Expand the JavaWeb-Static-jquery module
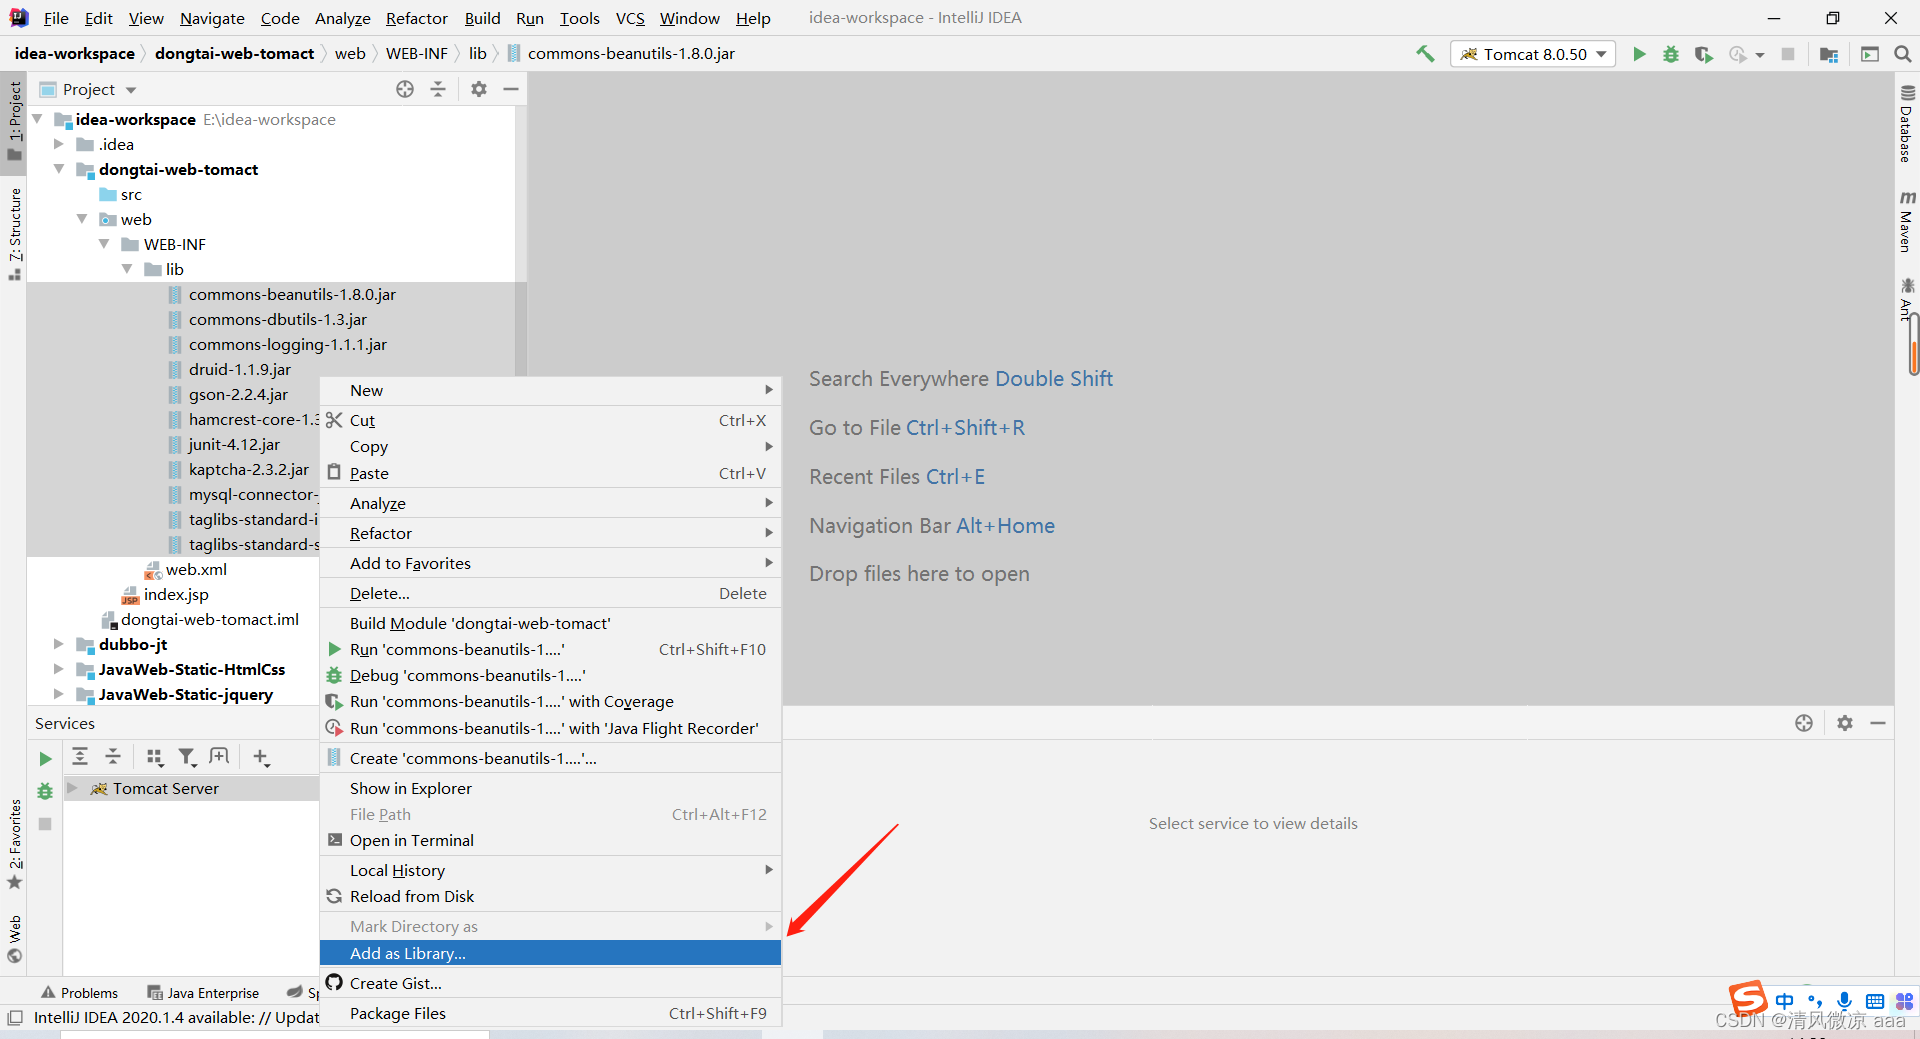The image size is (1920, 1039). pos(59,694)
